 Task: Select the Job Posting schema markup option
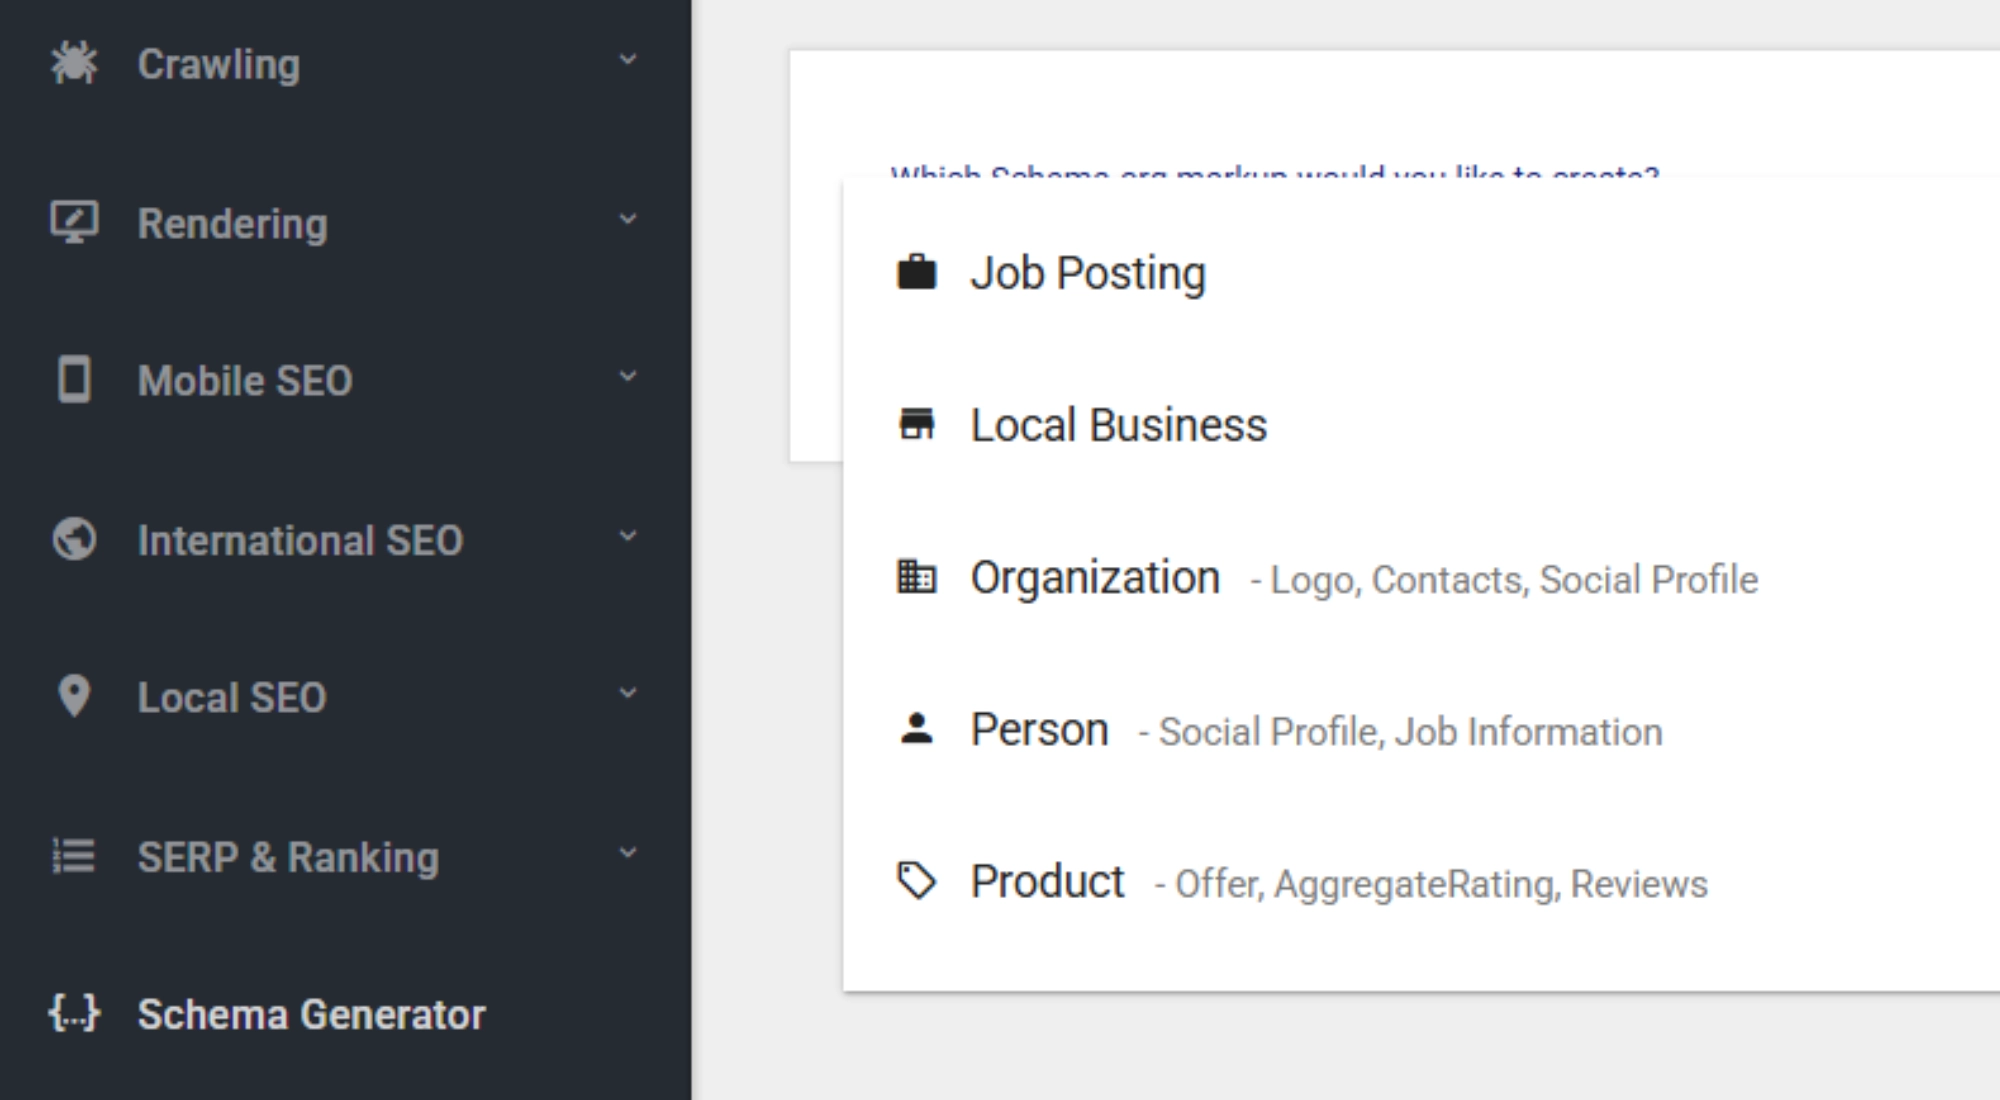1087,270
